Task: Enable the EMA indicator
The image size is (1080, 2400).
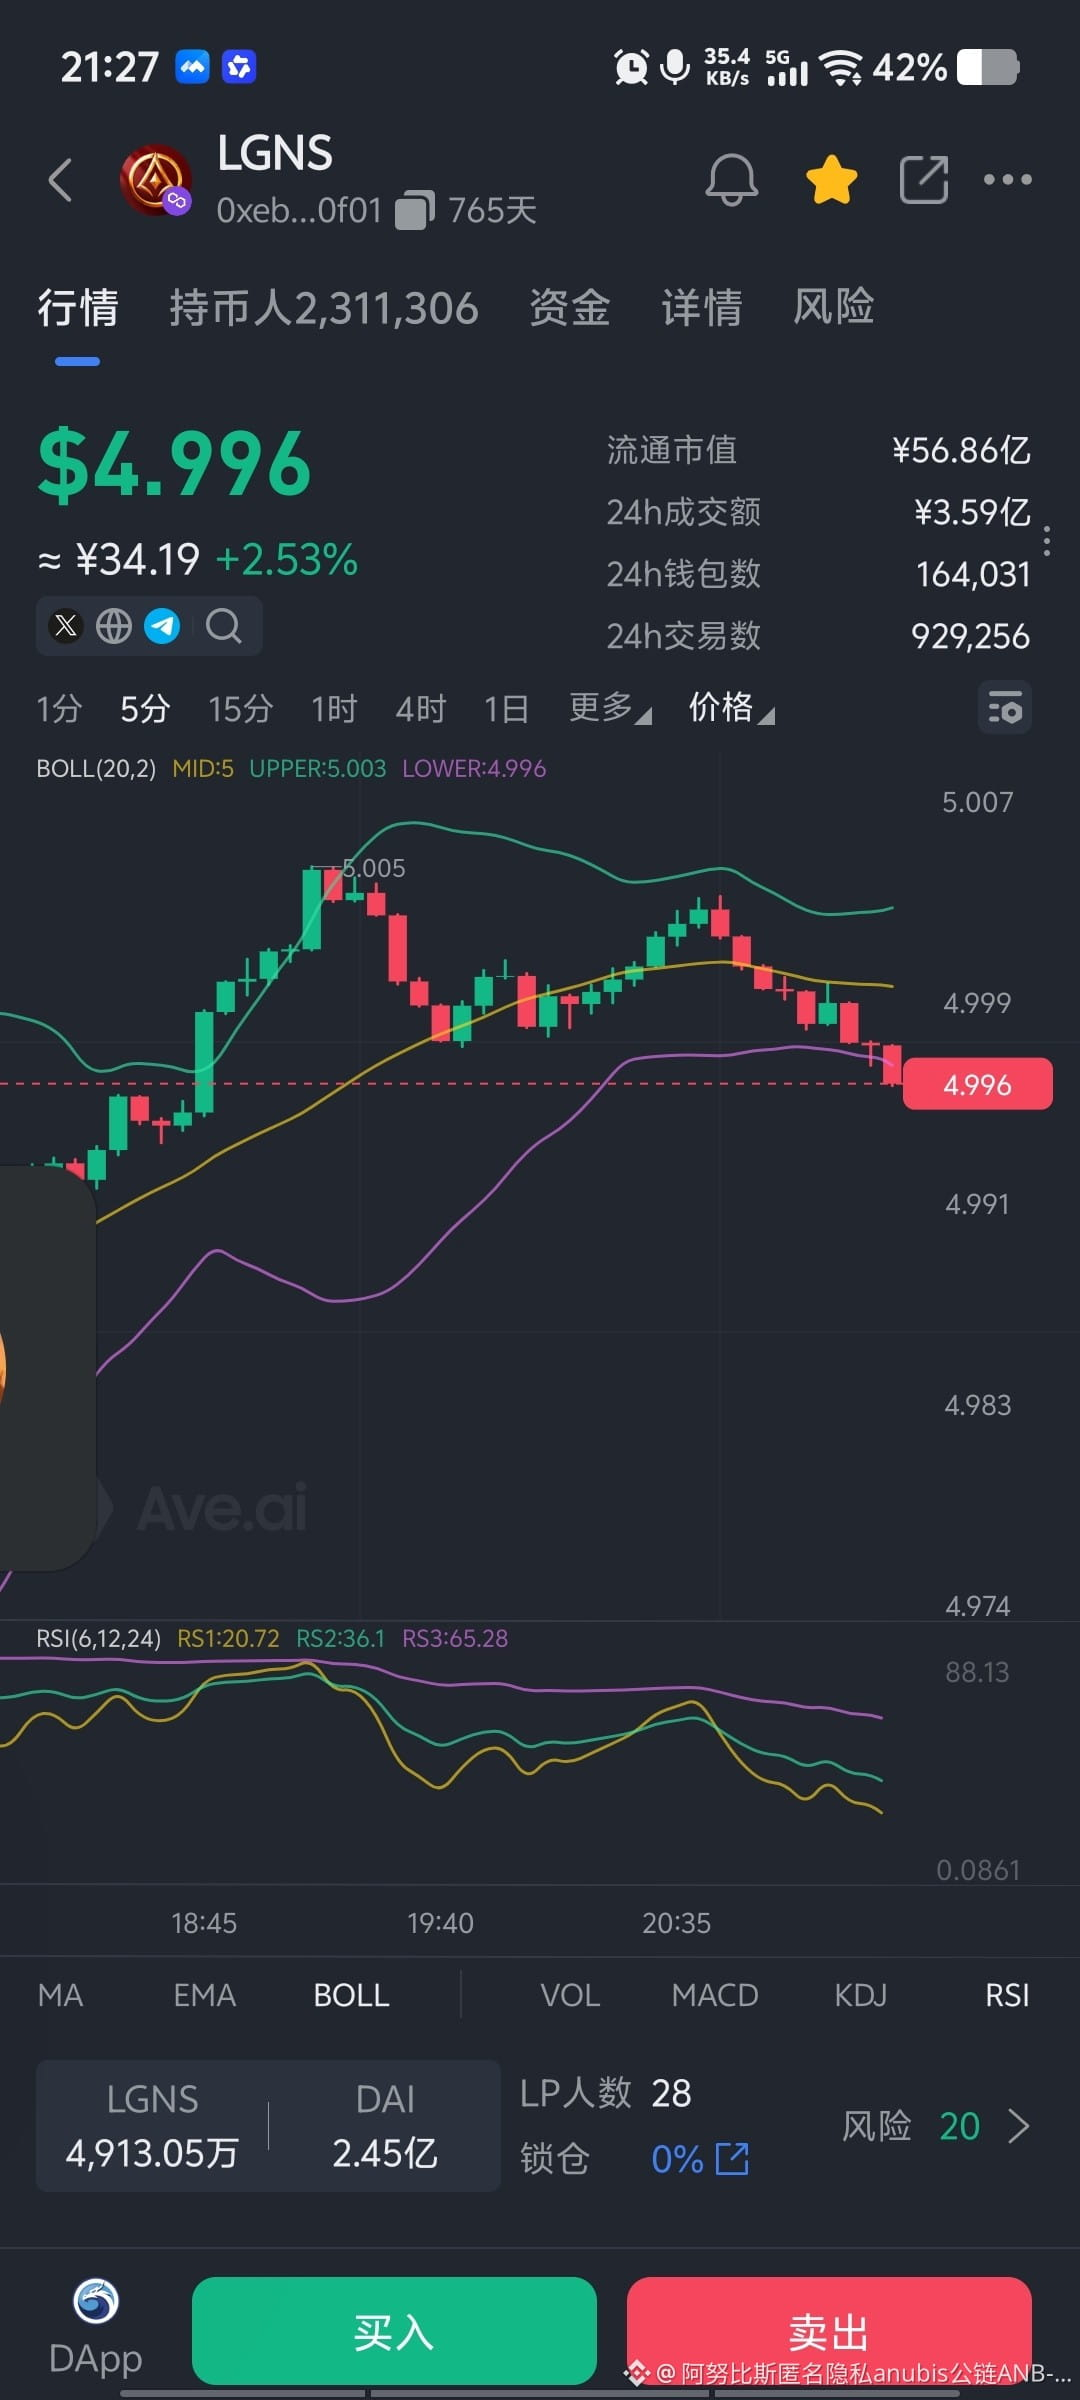Action: pyautogui.click(x=205, y=1995)
